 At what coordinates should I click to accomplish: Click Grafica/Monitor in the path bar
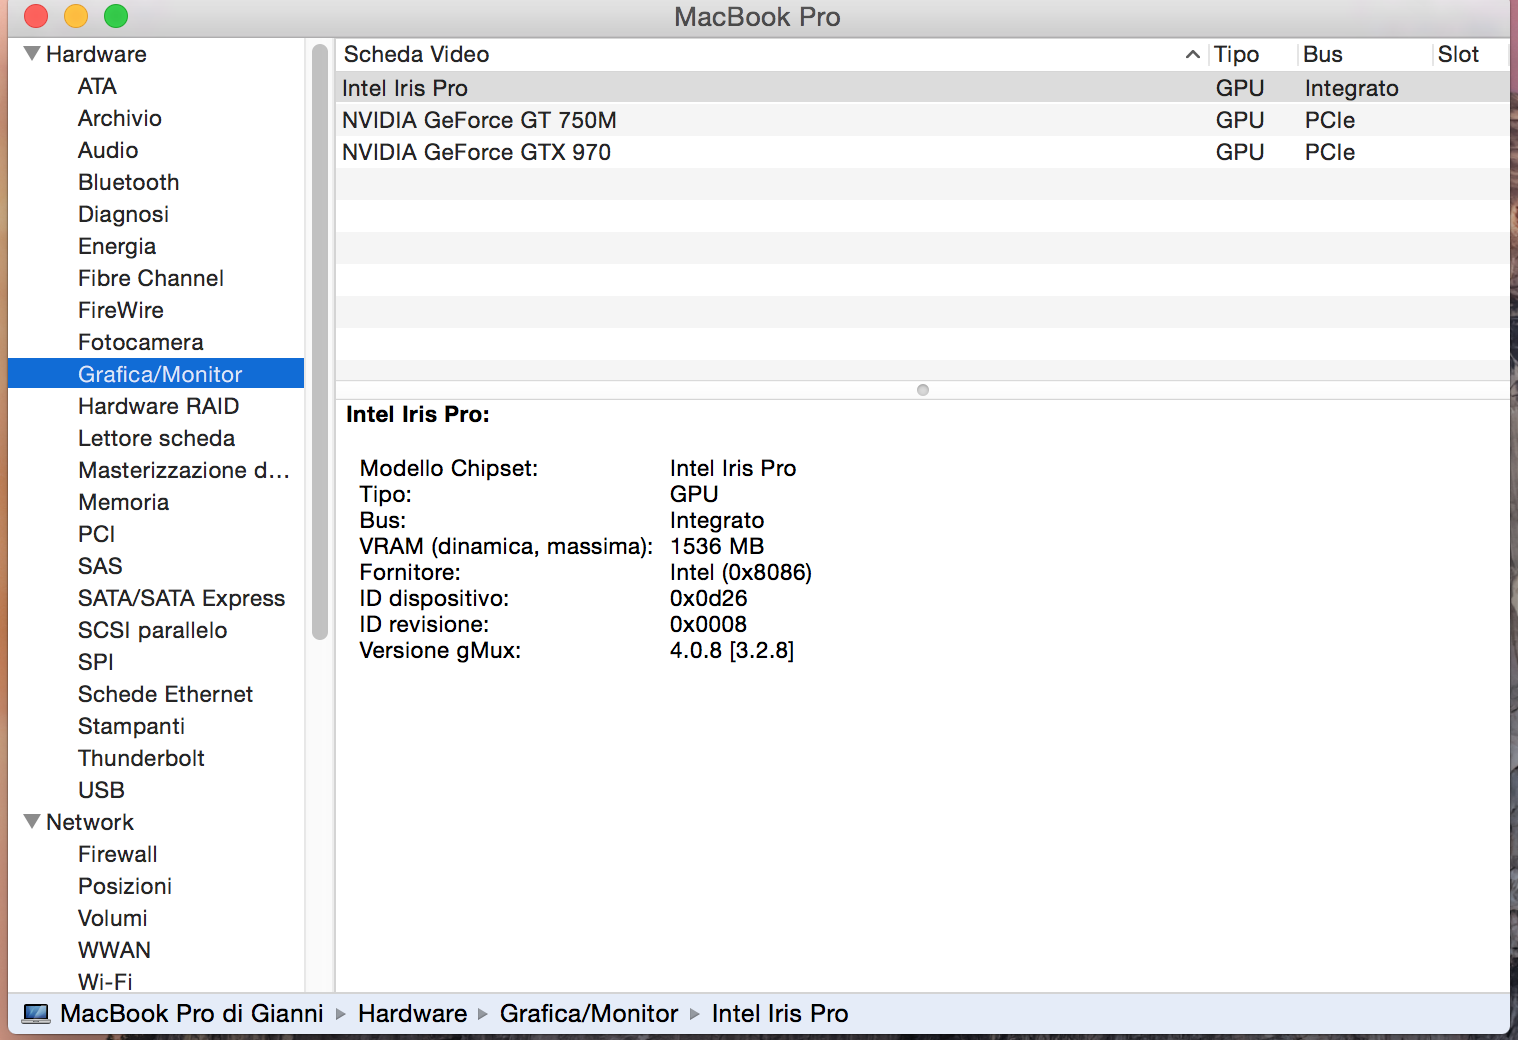[x=589, y=1013]
